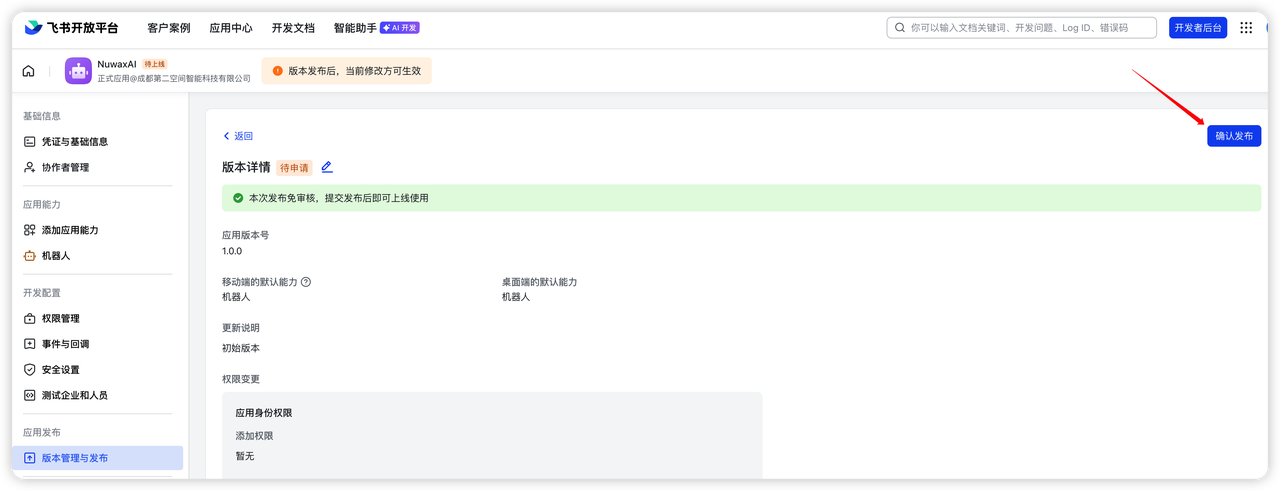The image size is (1280, 491).
Task: Click the search magnifier icon
Action: click(899, 28)
